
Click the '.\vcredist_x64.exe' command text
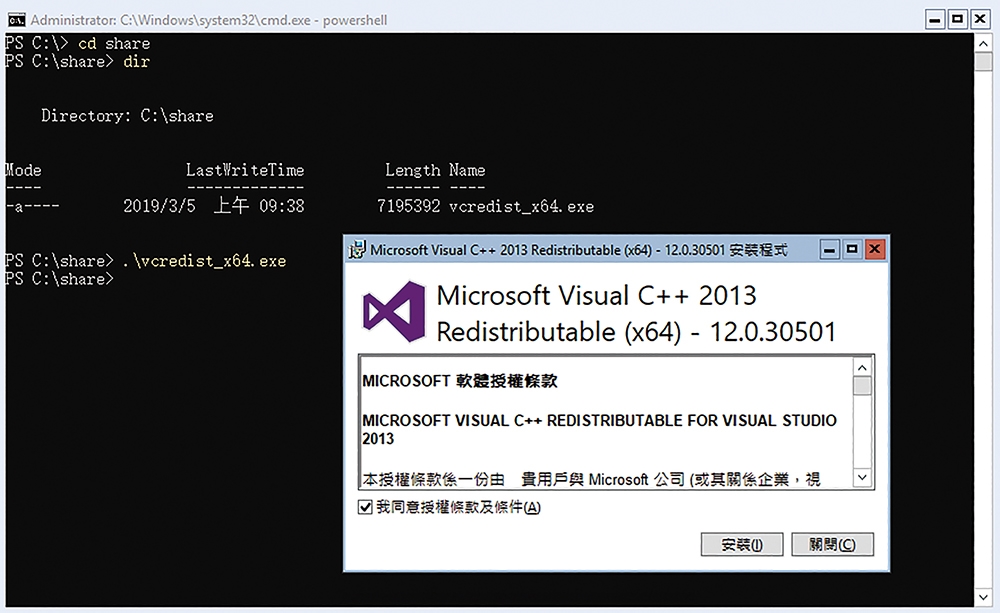point(204,260)
